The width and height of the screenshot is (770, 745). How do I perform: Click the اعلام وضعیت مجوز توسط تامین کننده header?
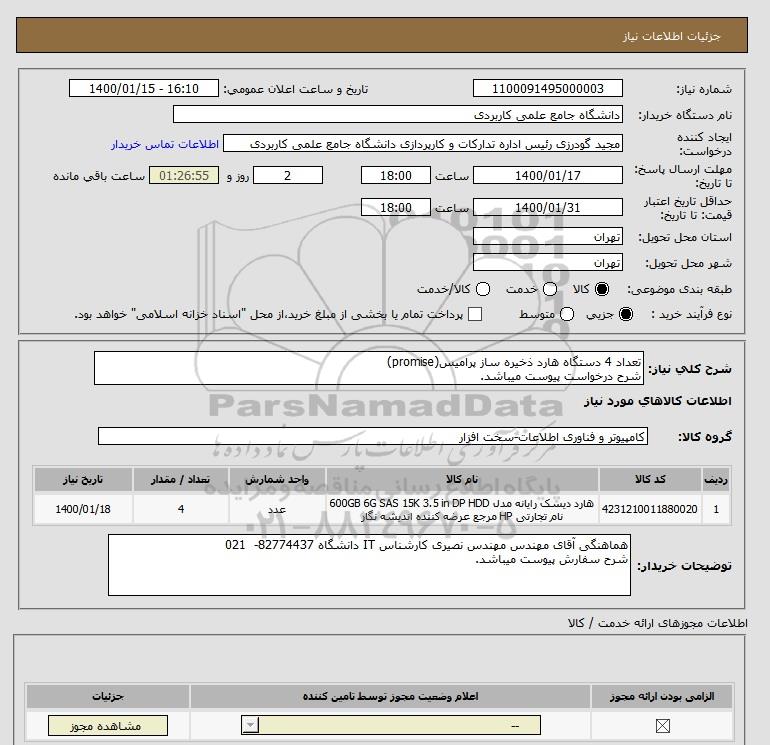[x=390, y=696]
